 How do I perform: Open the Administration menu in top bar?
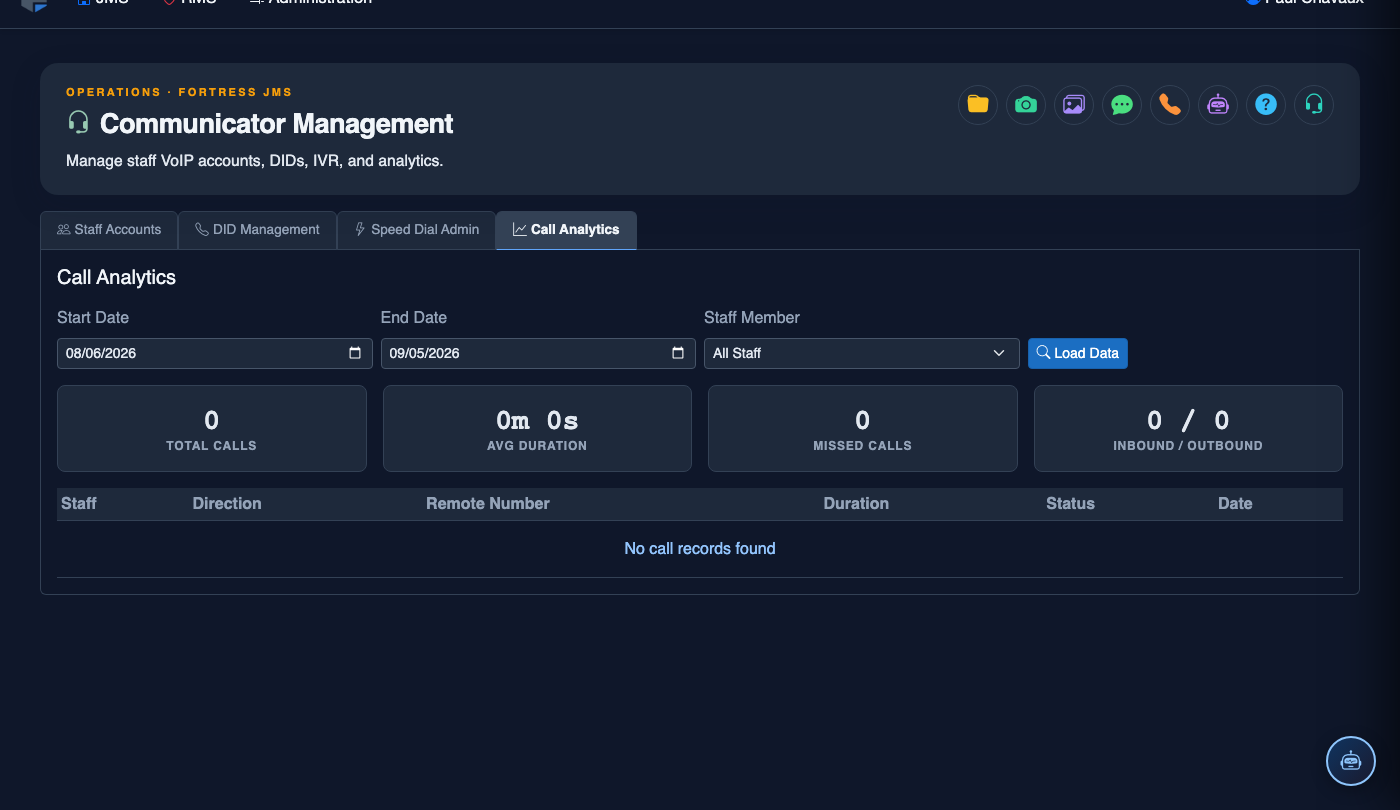(311, 3)
